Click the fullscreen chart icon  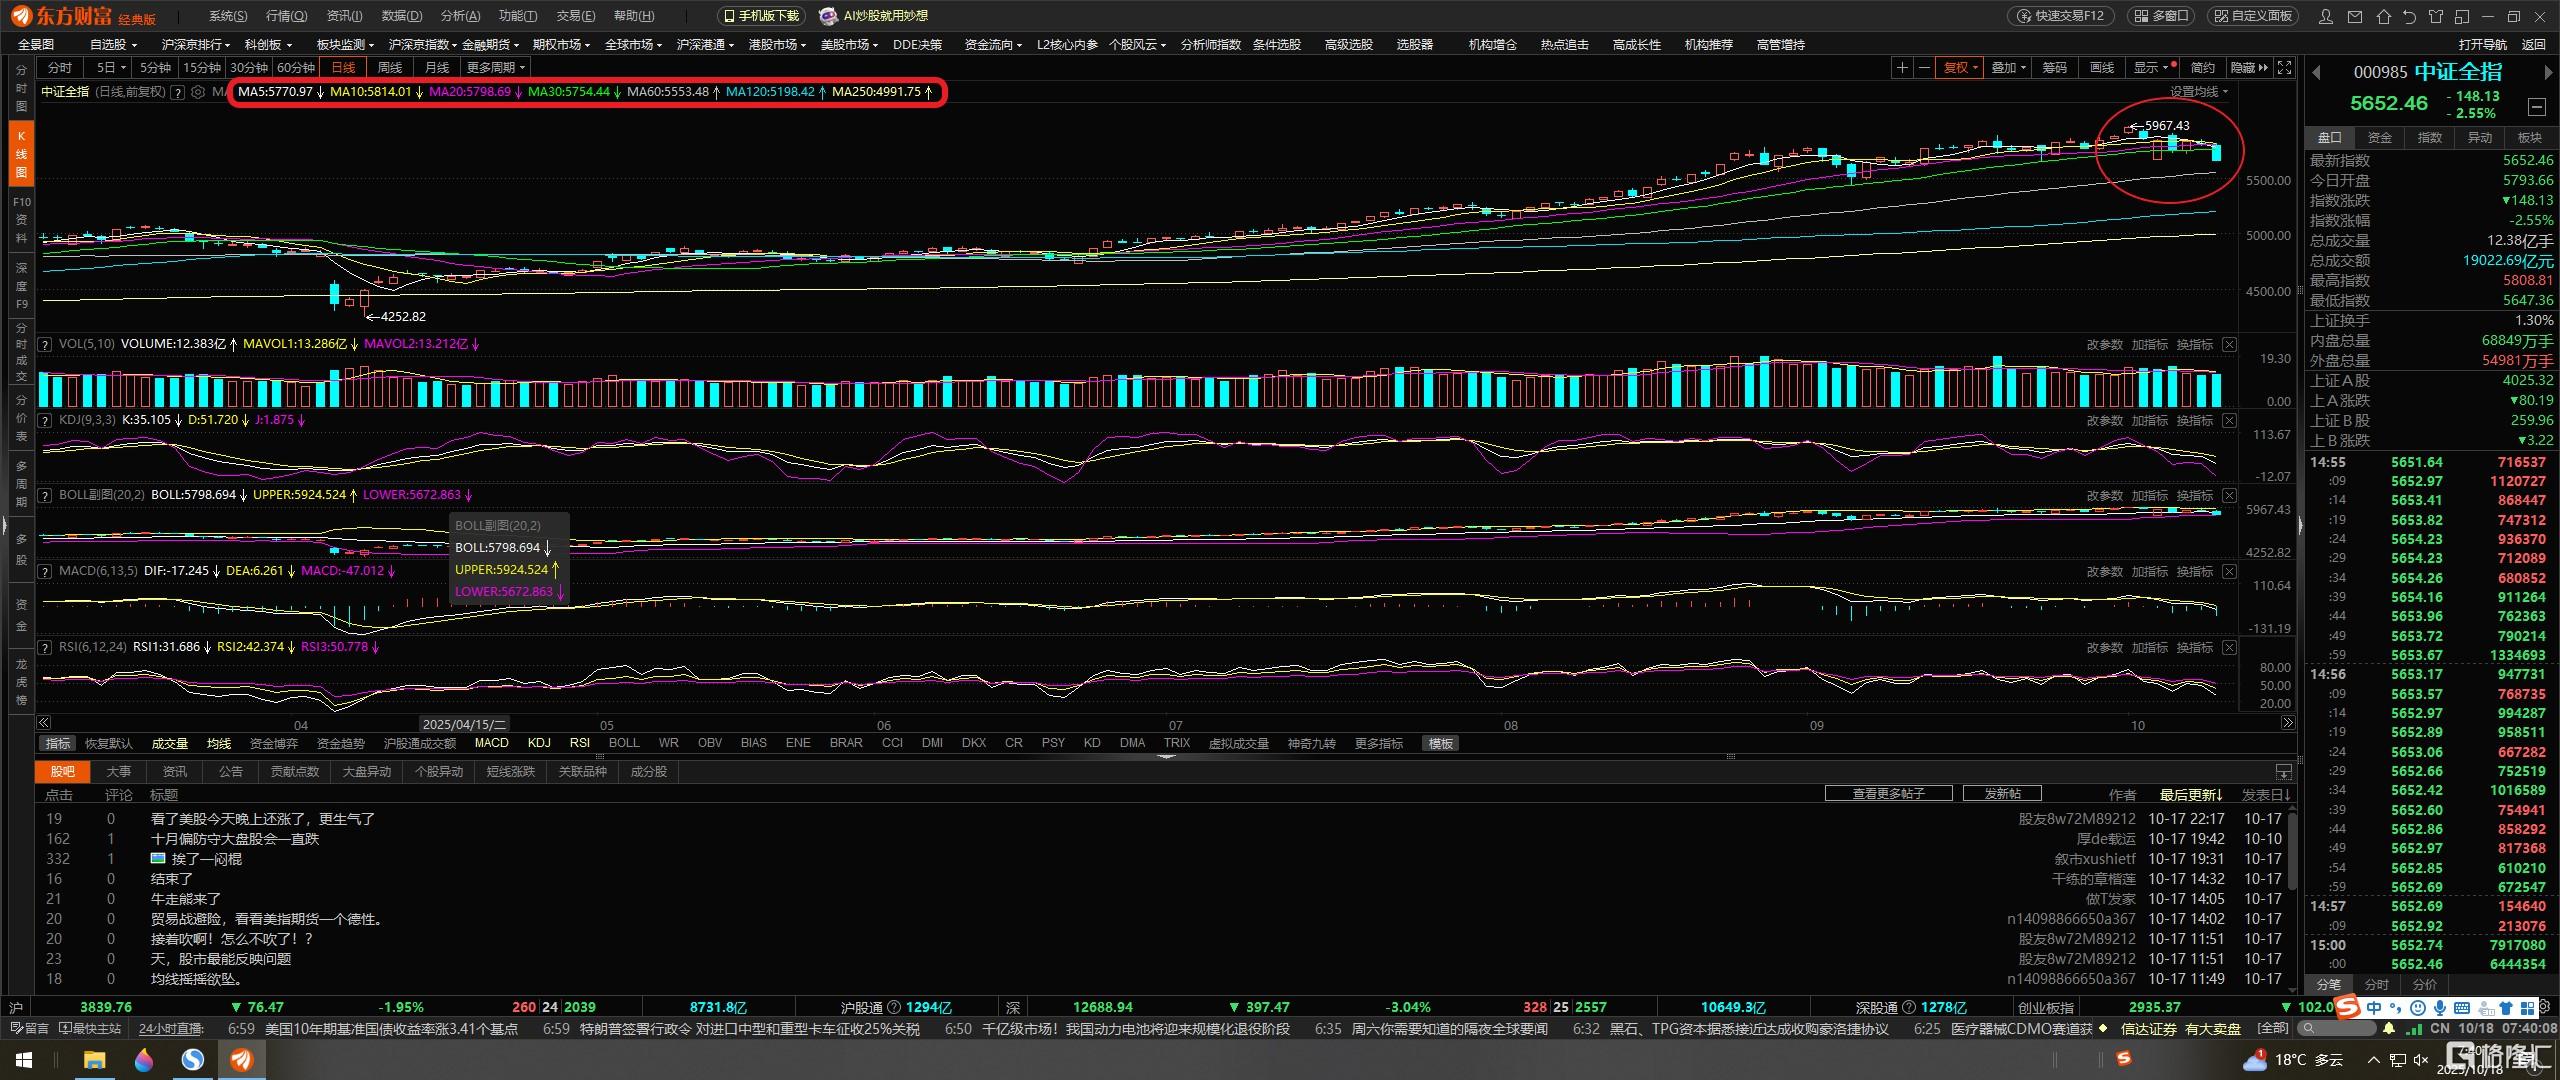[2284, 67]
